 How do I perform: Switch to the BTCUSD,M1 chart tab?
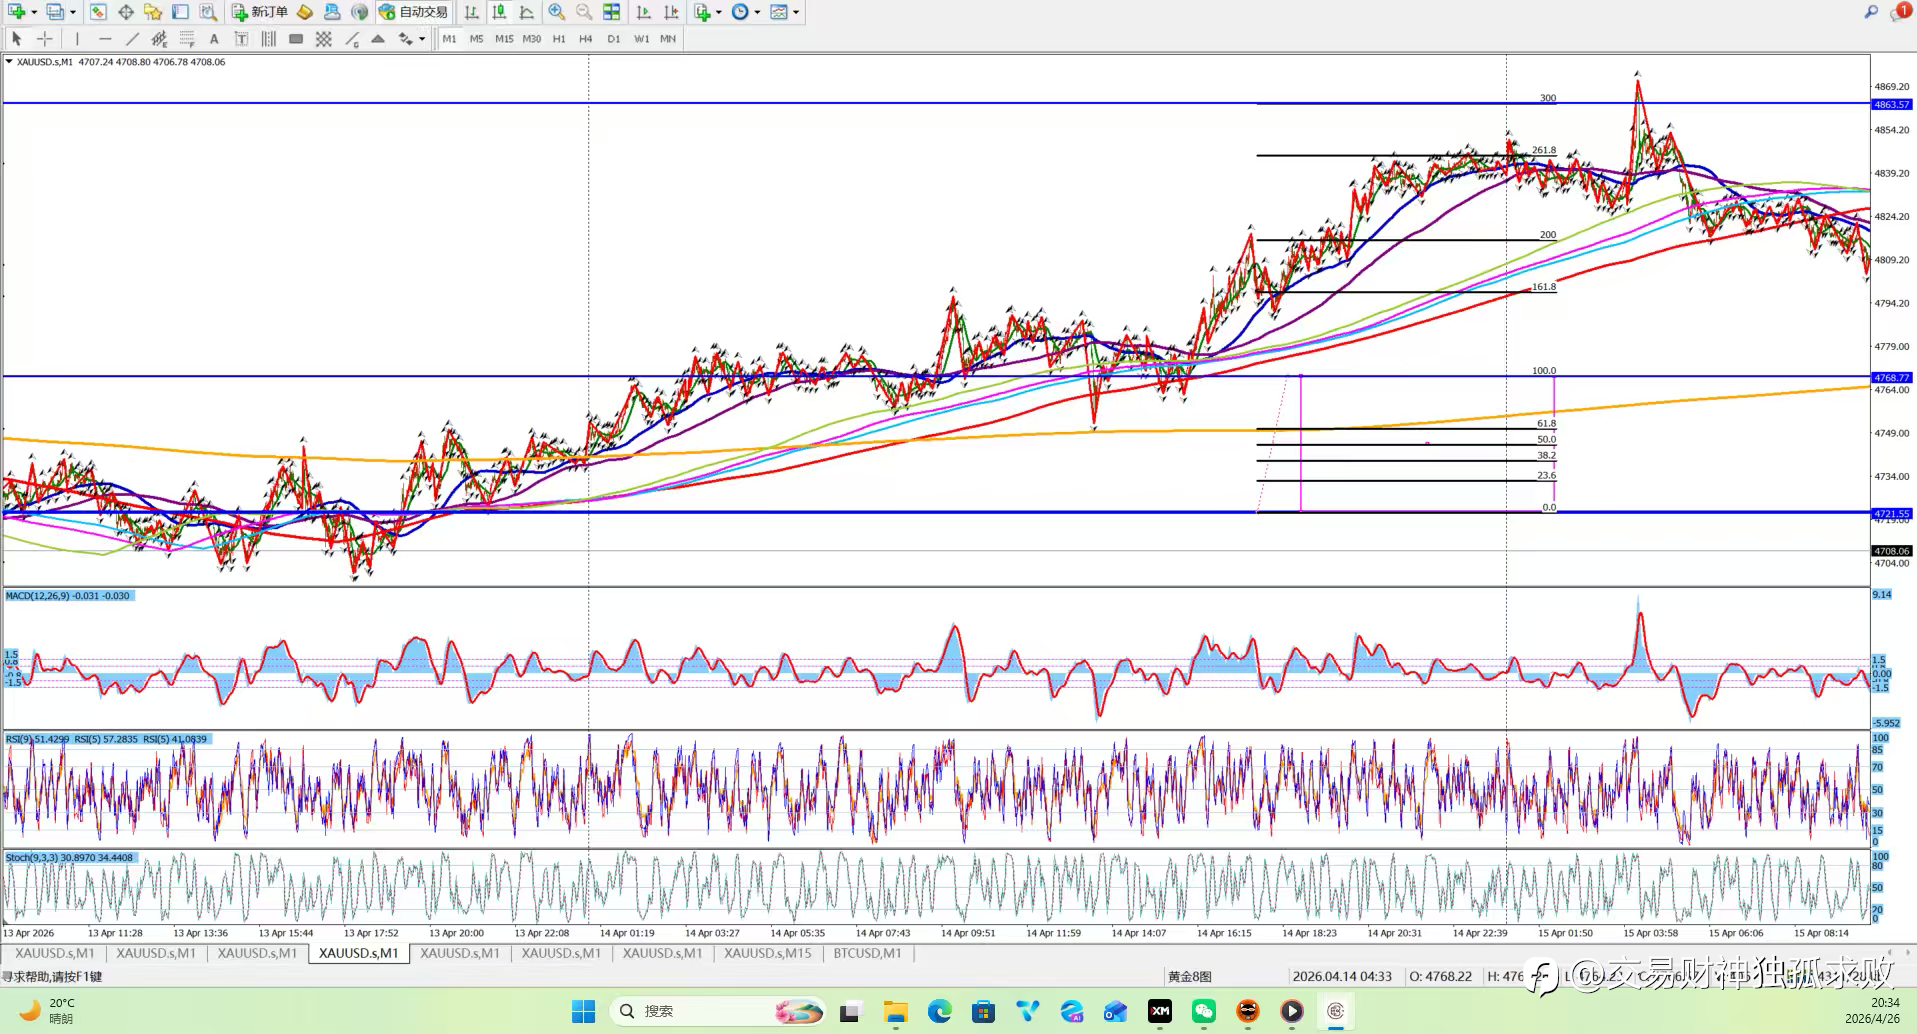tap(867, 953)
